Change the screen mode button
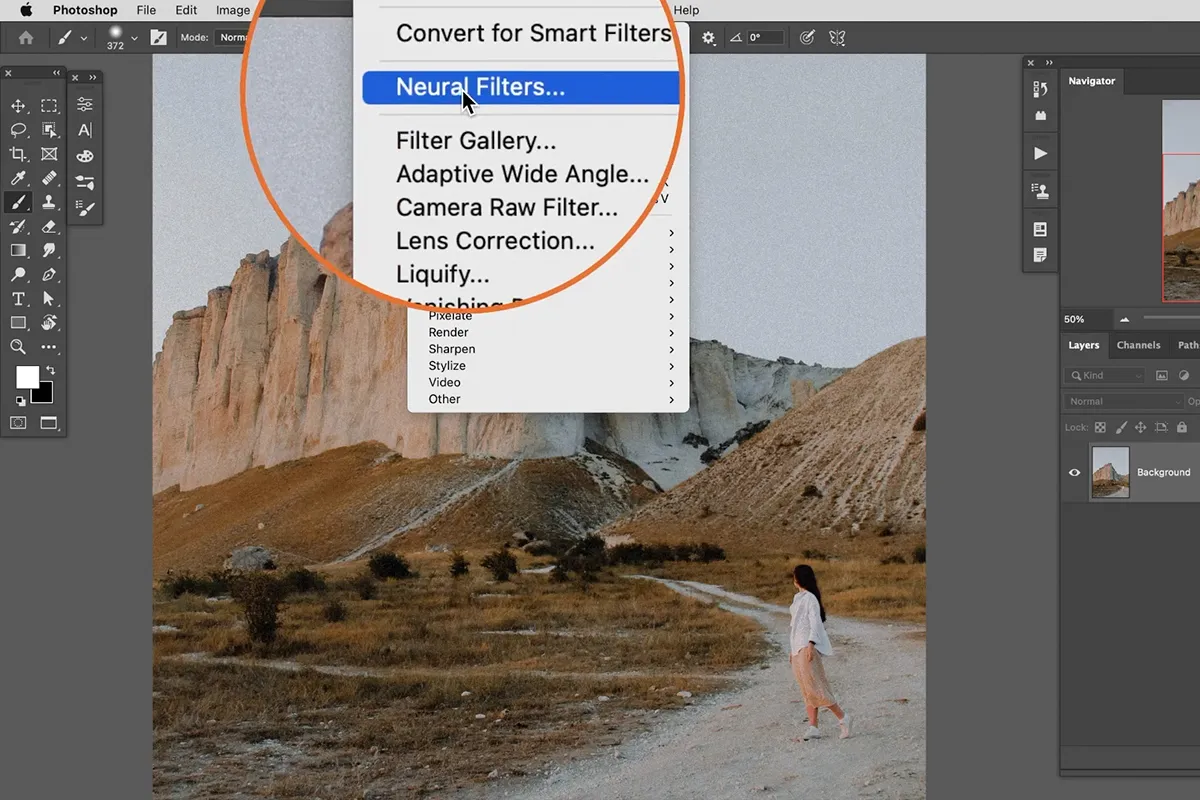The width and height of the screenshot is (1200, 800). [x=49, y=423]
